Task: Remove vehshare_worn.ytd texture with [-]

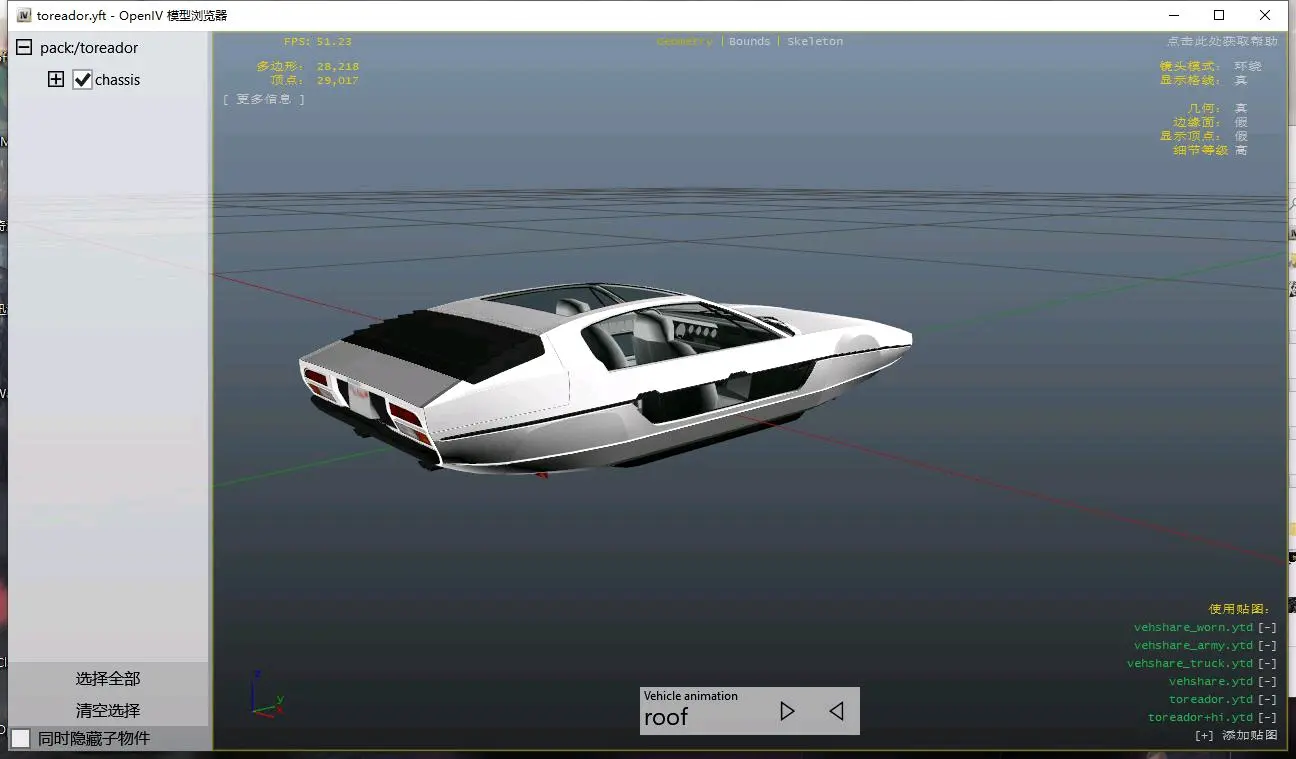Action: (1267, 628)
